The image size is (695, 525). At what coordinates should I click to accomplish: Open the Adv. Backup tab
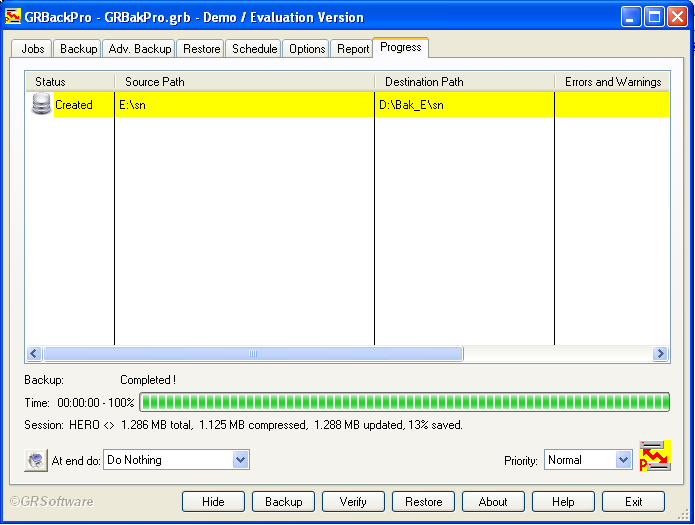[140, 49]
